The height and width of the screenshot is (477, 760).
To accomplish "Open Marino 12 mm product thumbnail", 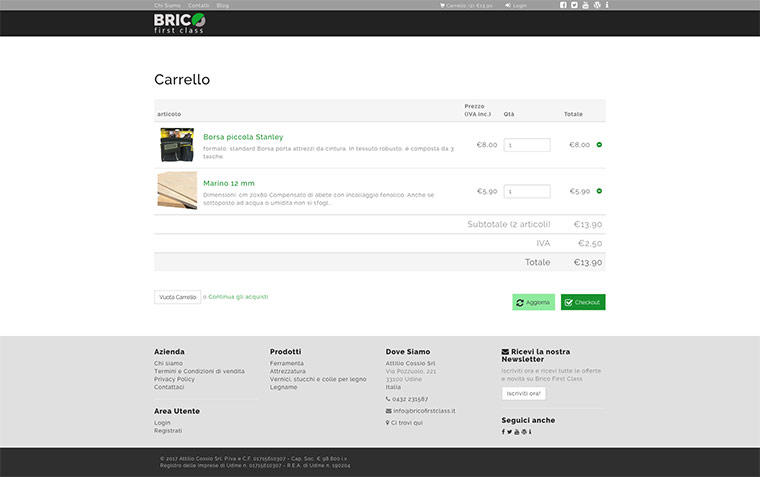I will tap(177, 190).
